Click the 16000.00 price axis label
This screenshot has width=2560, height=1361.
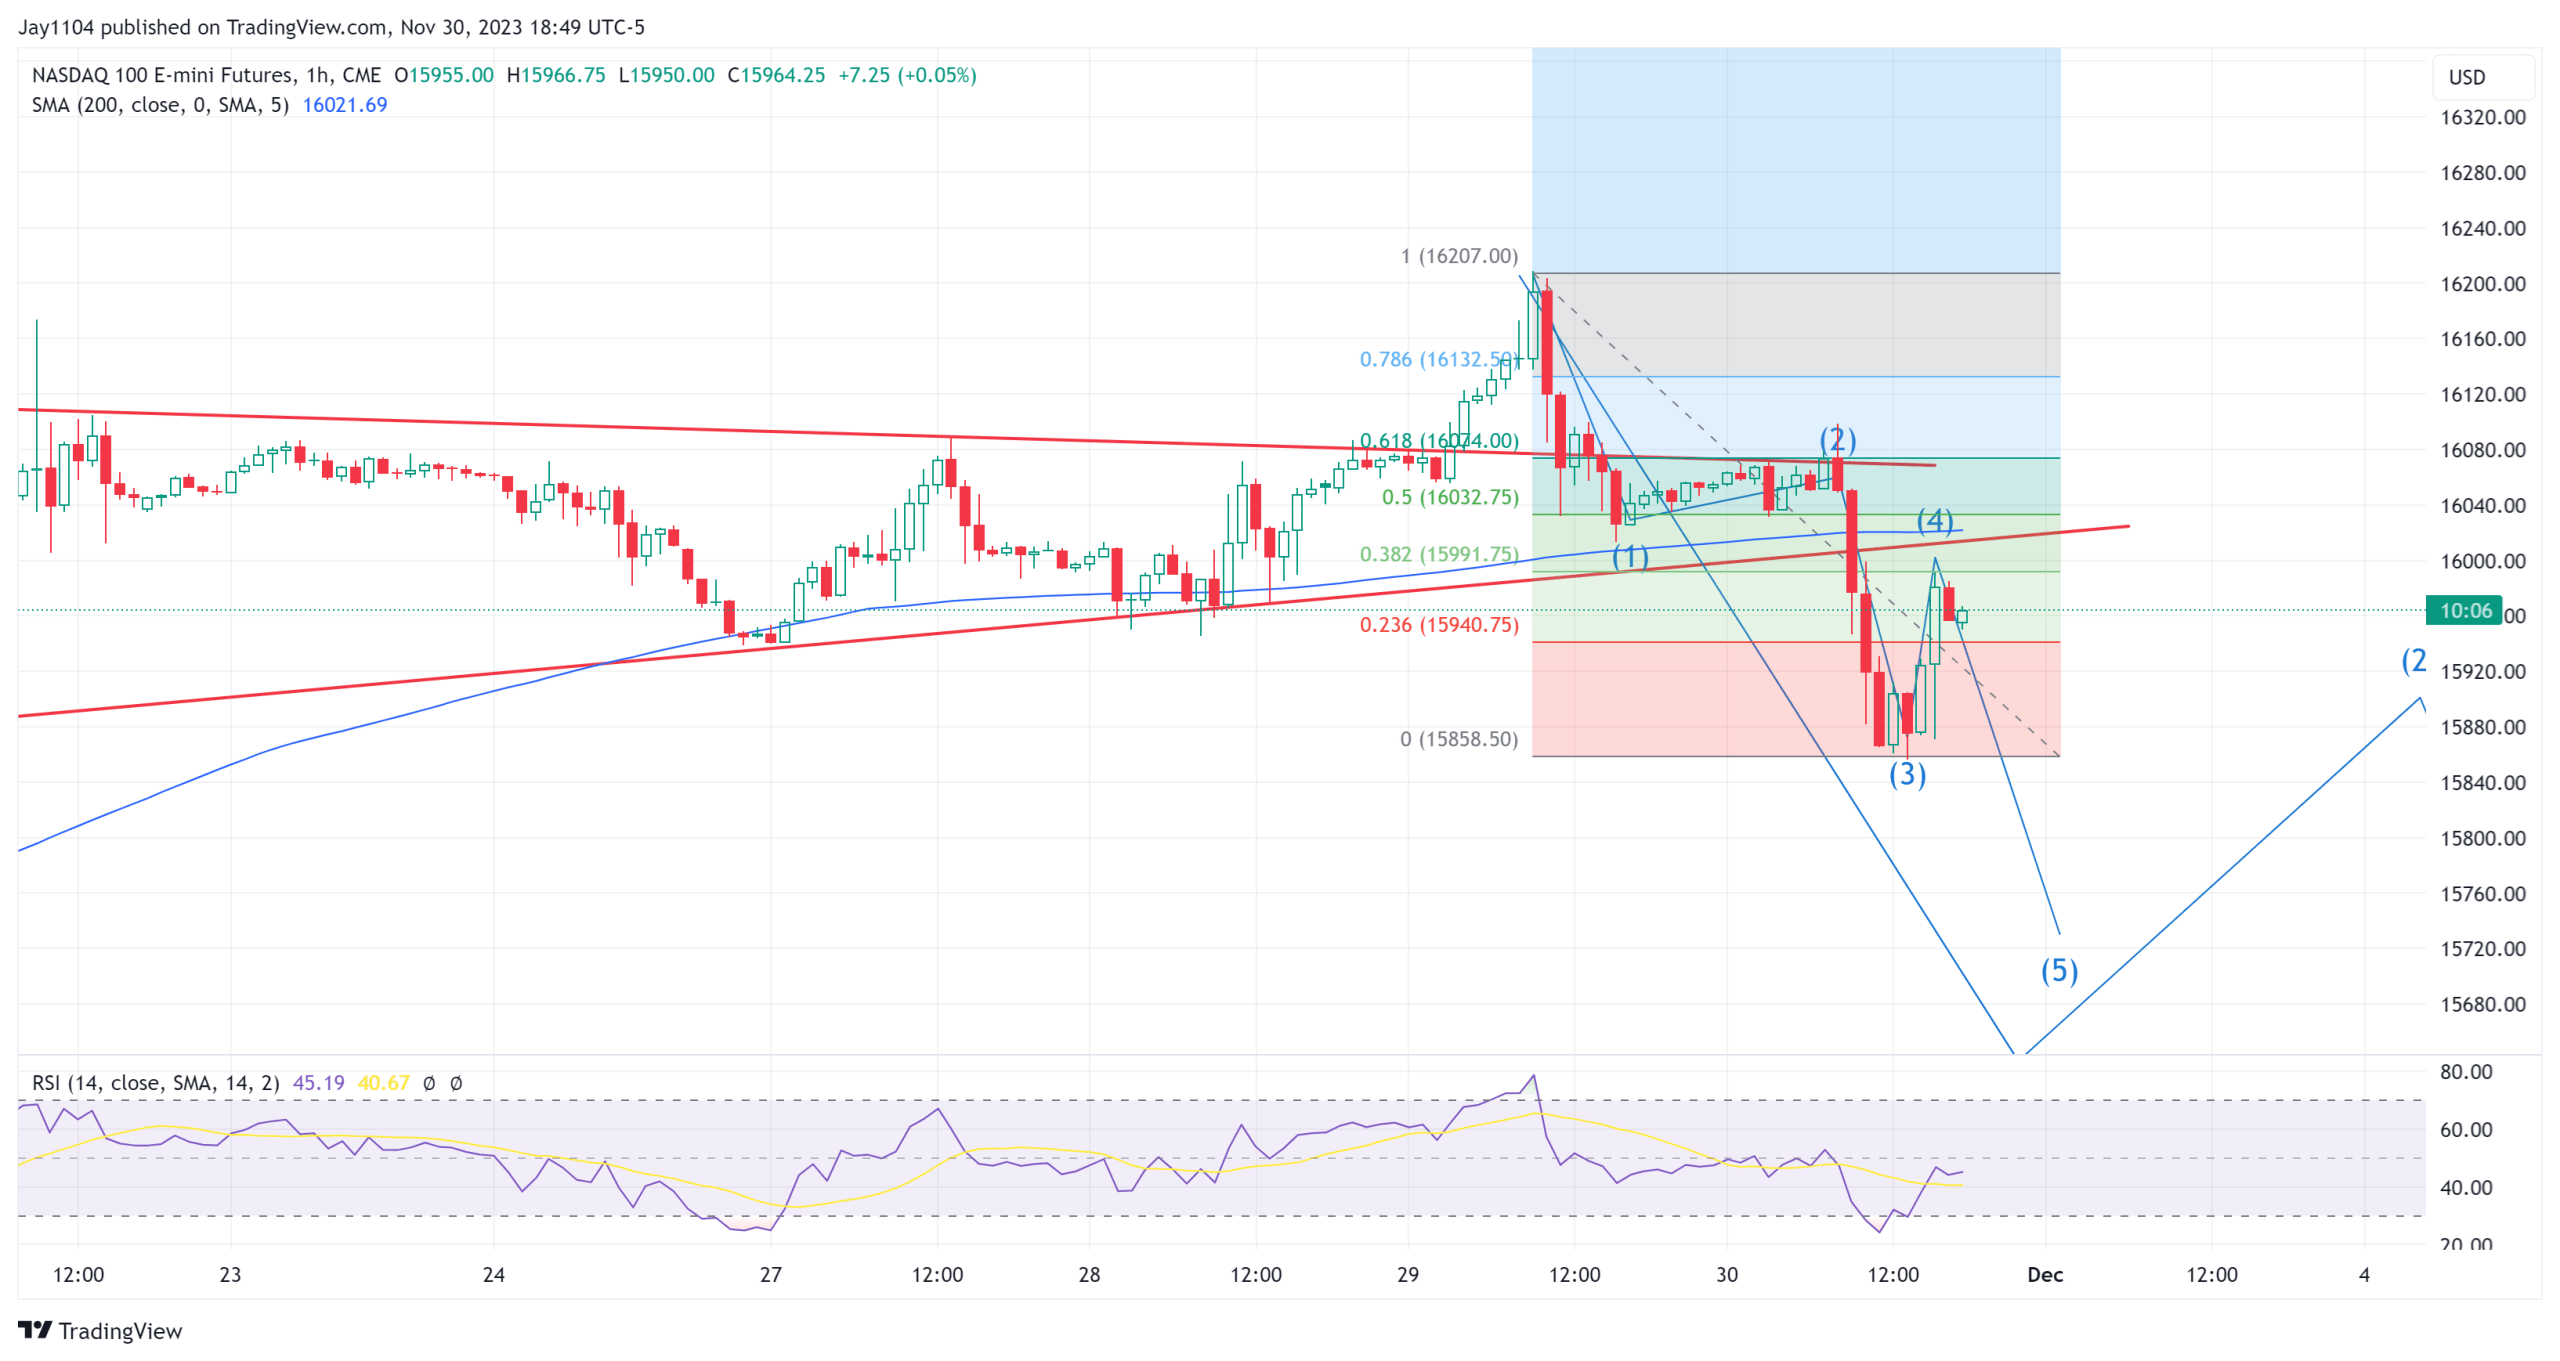click(2482, 561)
